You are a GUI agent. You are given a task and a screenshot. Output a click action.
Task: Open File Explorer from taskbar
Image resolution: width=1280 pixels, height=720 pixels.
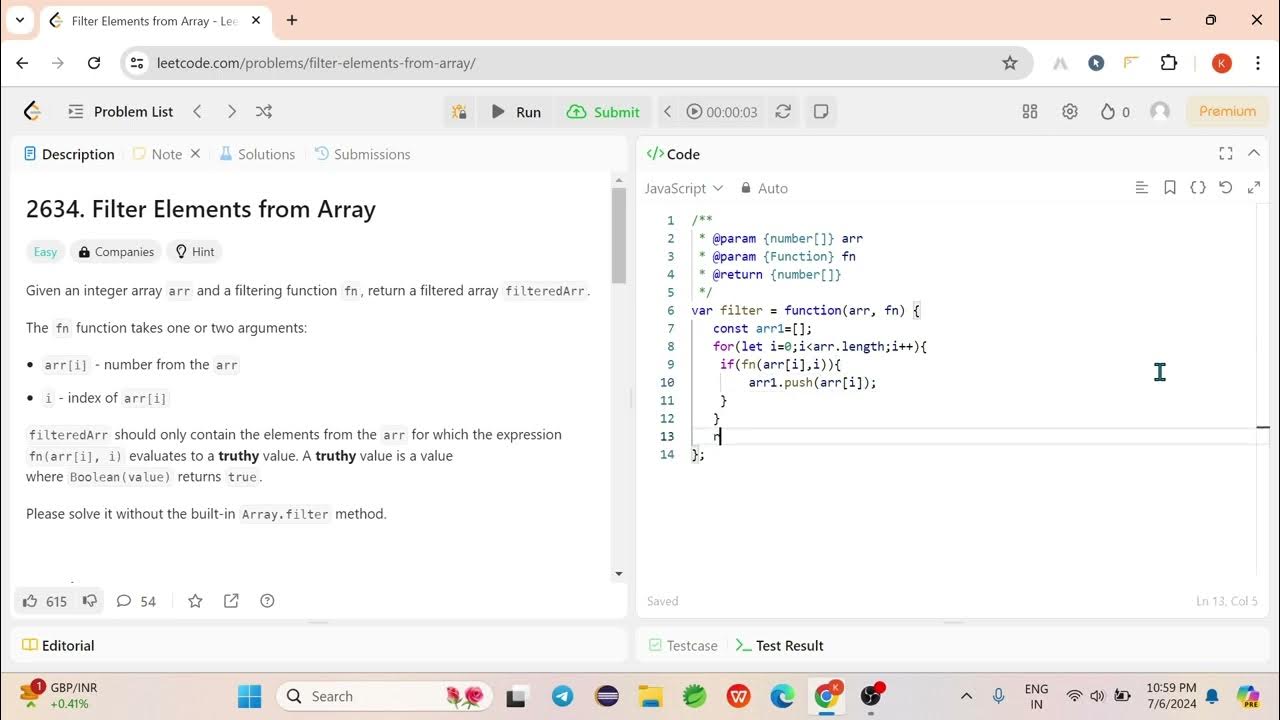click(650, 696)
